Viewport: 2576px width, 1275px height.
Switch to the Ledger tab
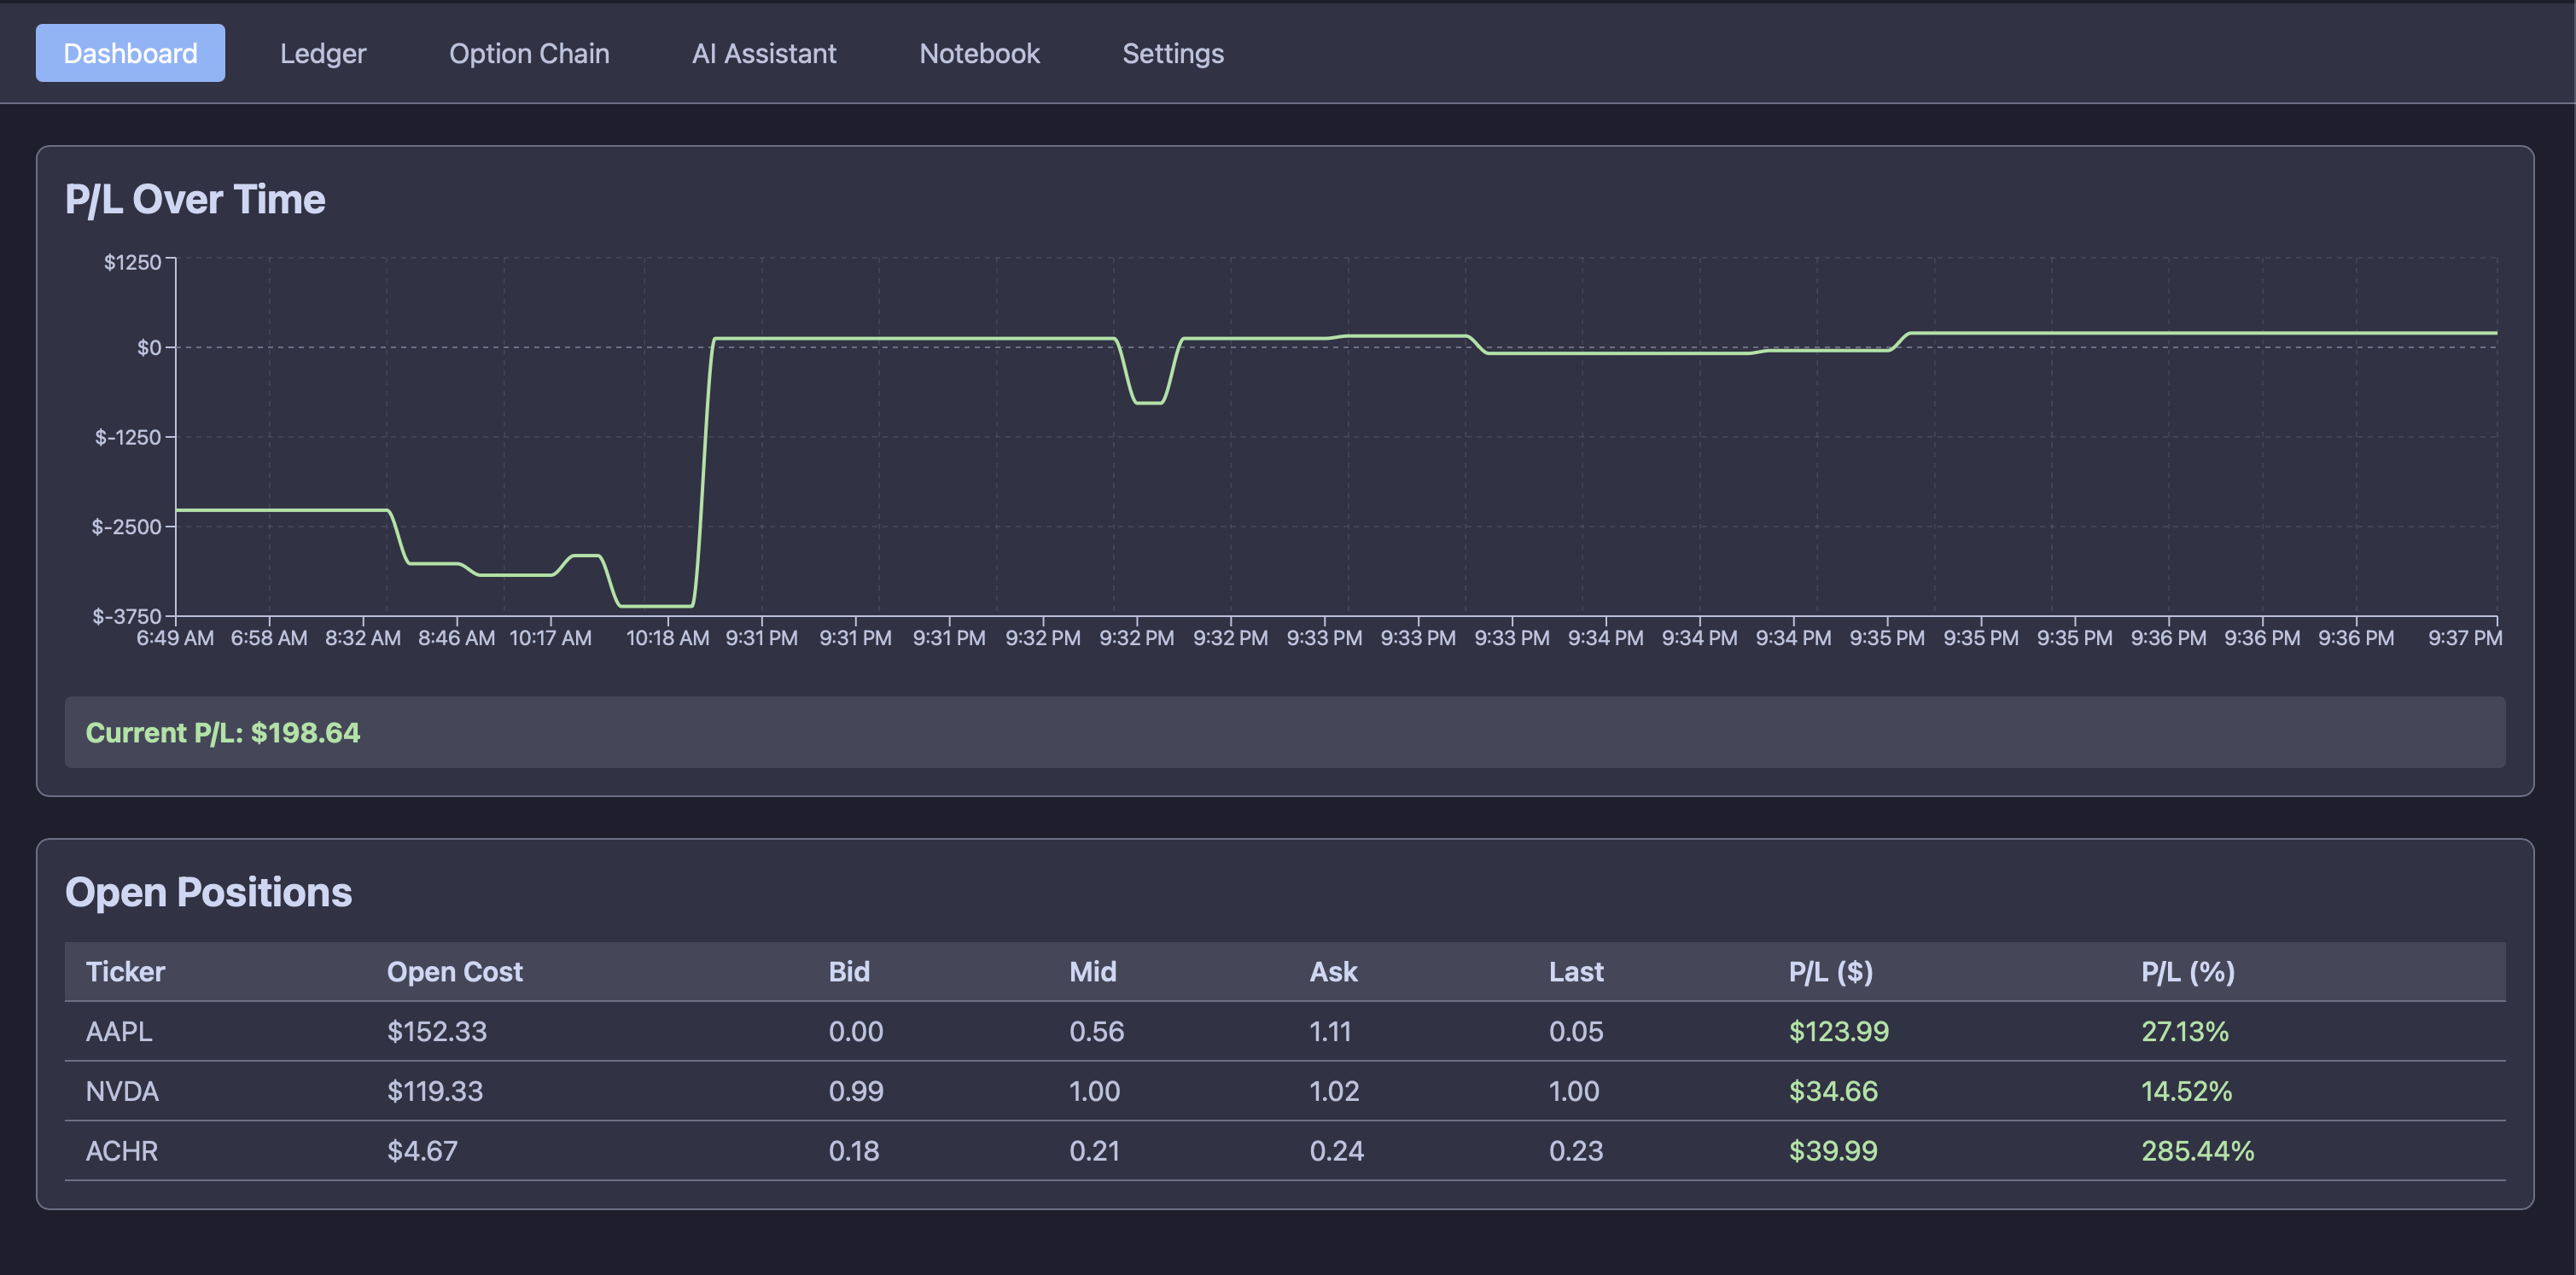[323, 53]
